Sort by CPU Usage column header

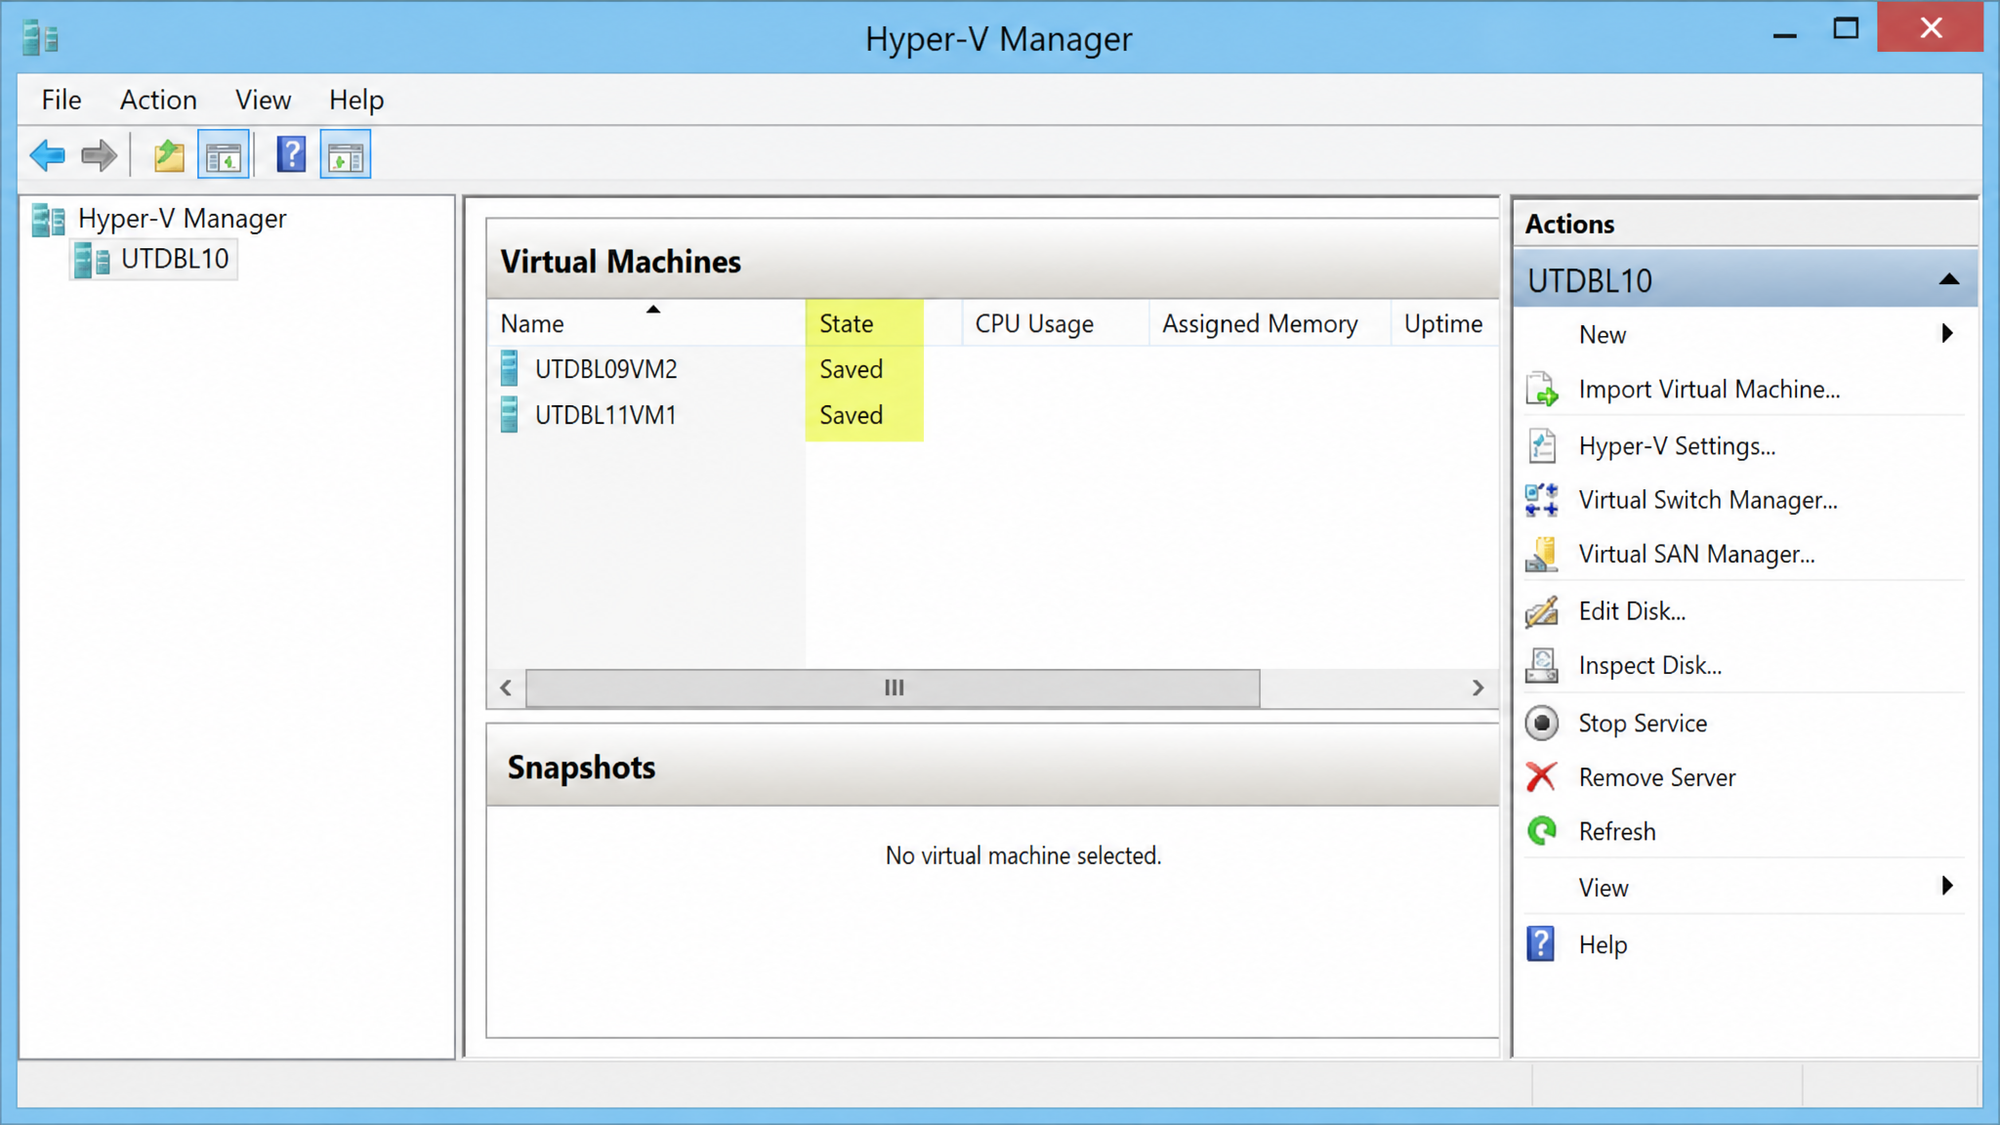point(1055,323)
